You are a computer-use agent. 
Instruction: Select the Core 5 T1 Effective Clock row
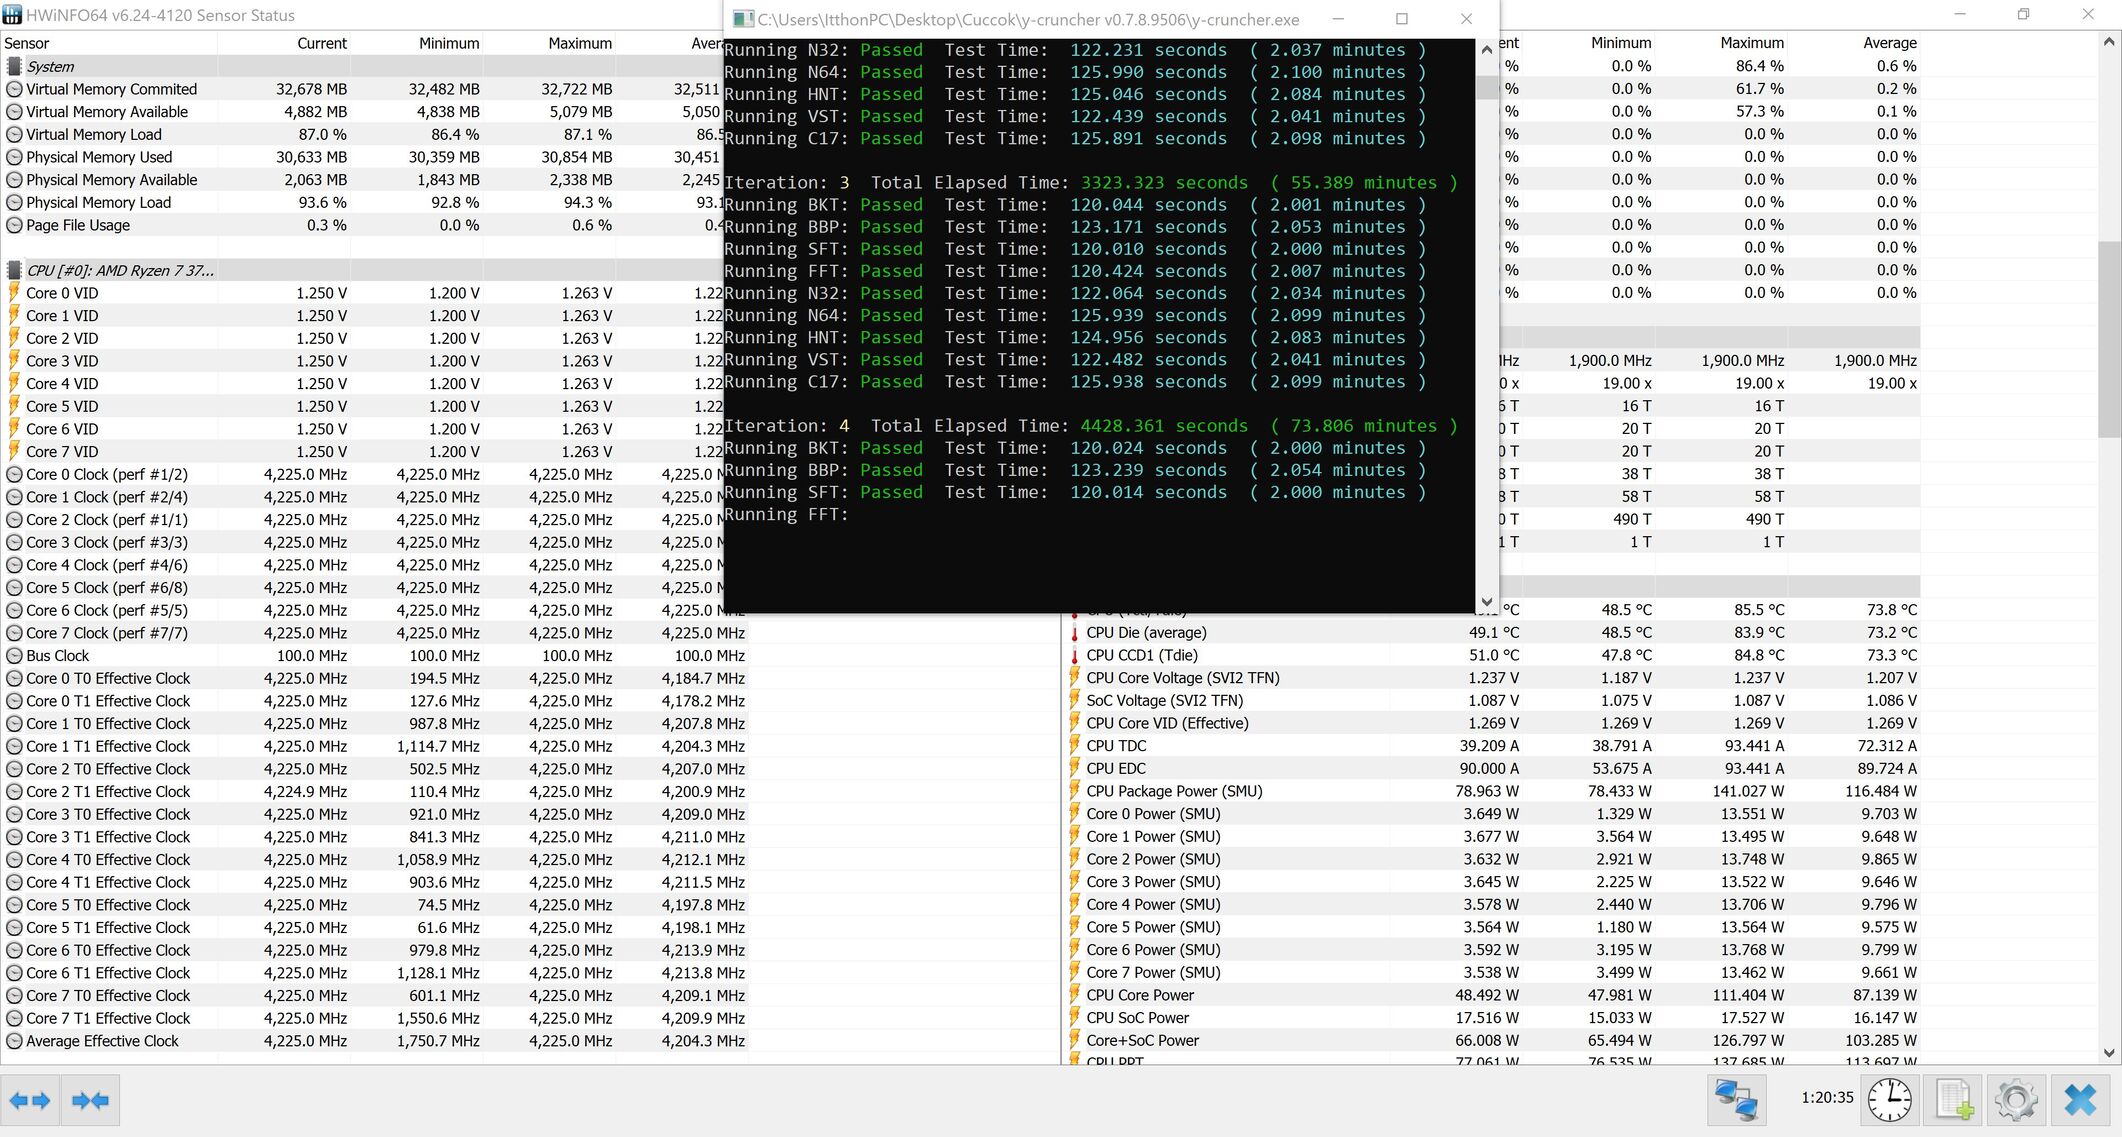pos(374,927)
